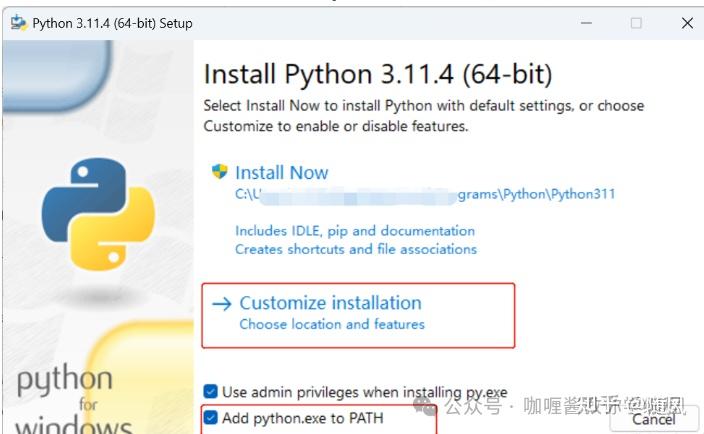Minimize the Python Setup window
The height and width of the screenshot is (434, 704).
586,23
